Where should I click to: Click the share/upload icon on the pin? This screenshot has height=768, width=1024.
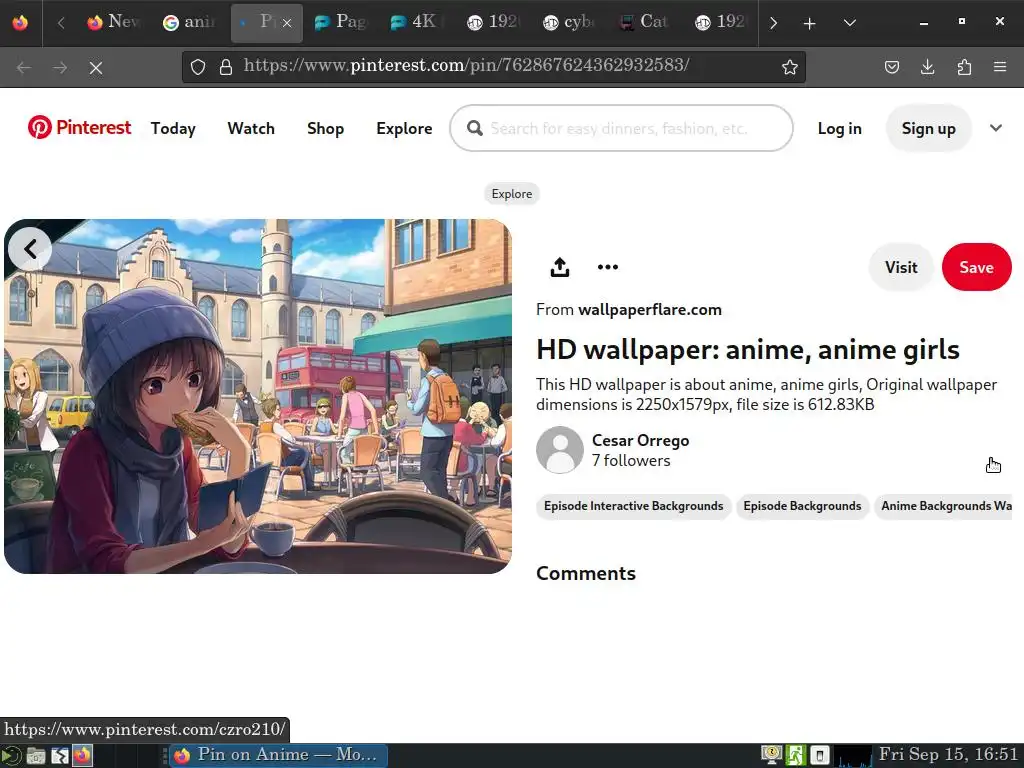[x=560, y=267]
